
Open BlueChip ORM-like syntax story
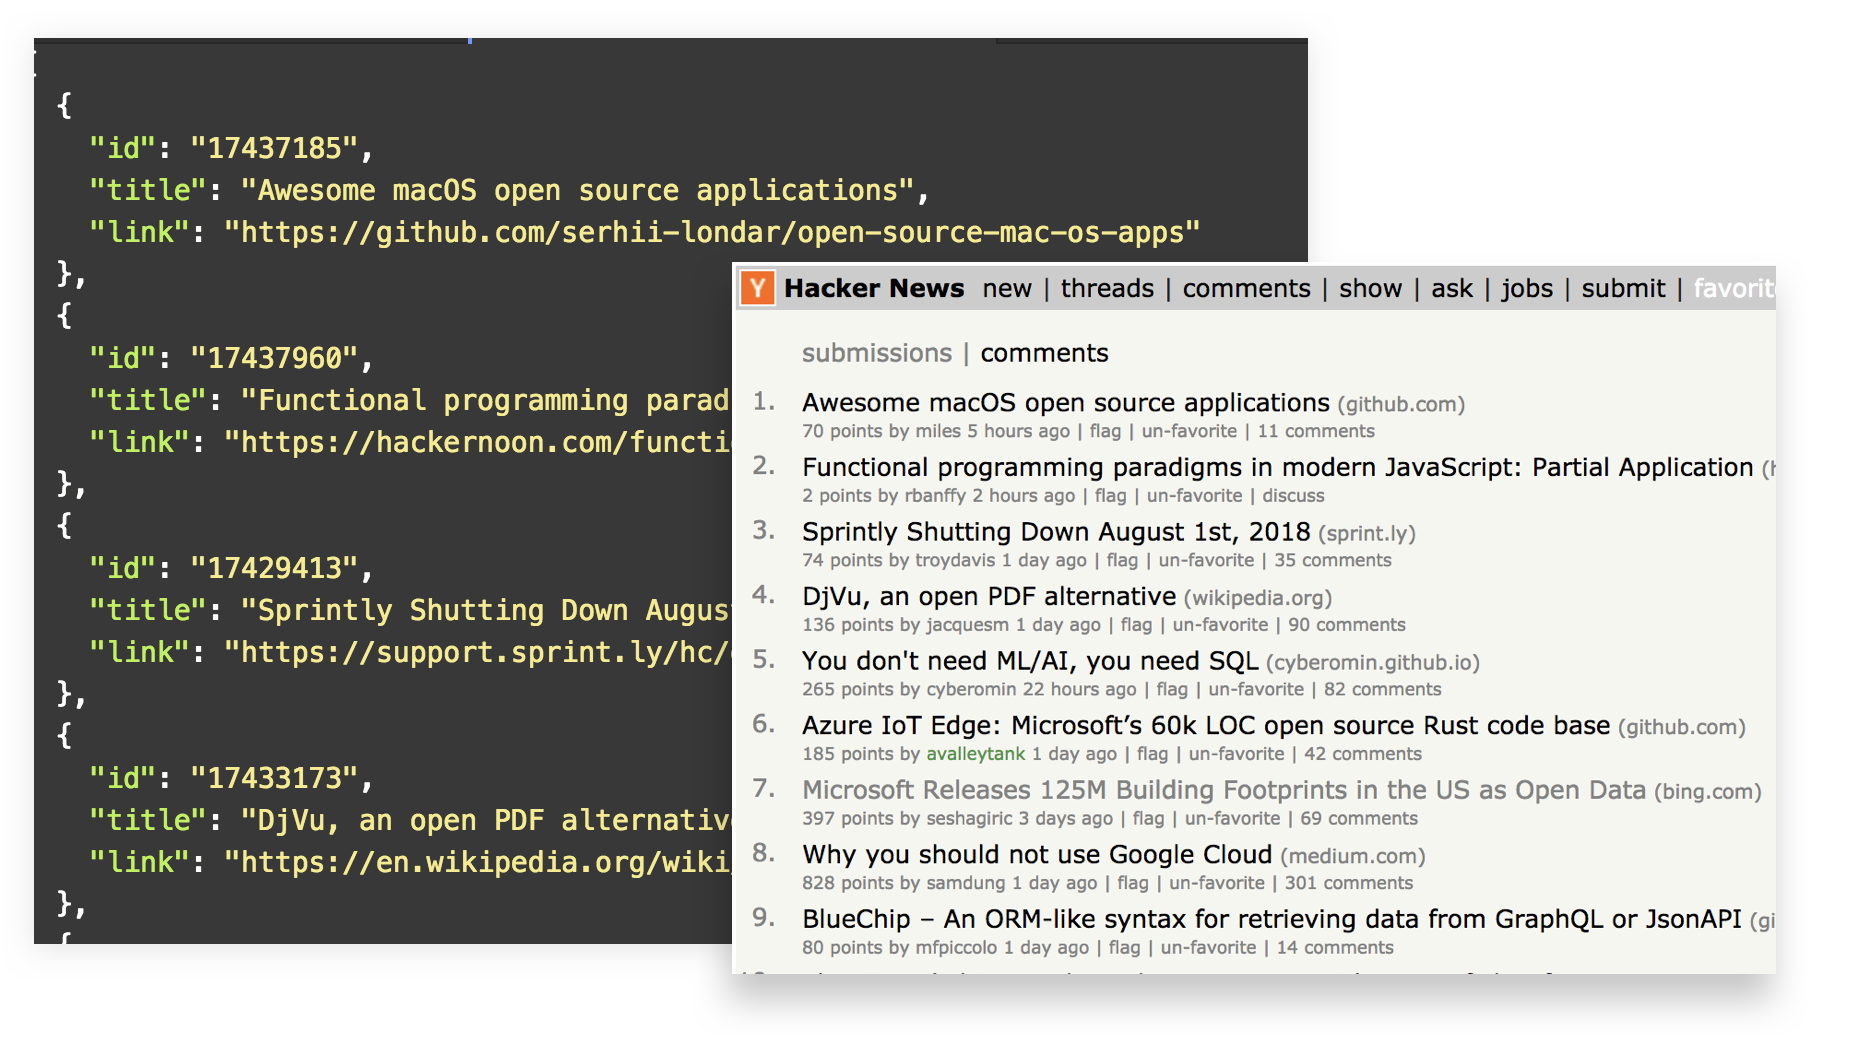tap(1272, 919)
